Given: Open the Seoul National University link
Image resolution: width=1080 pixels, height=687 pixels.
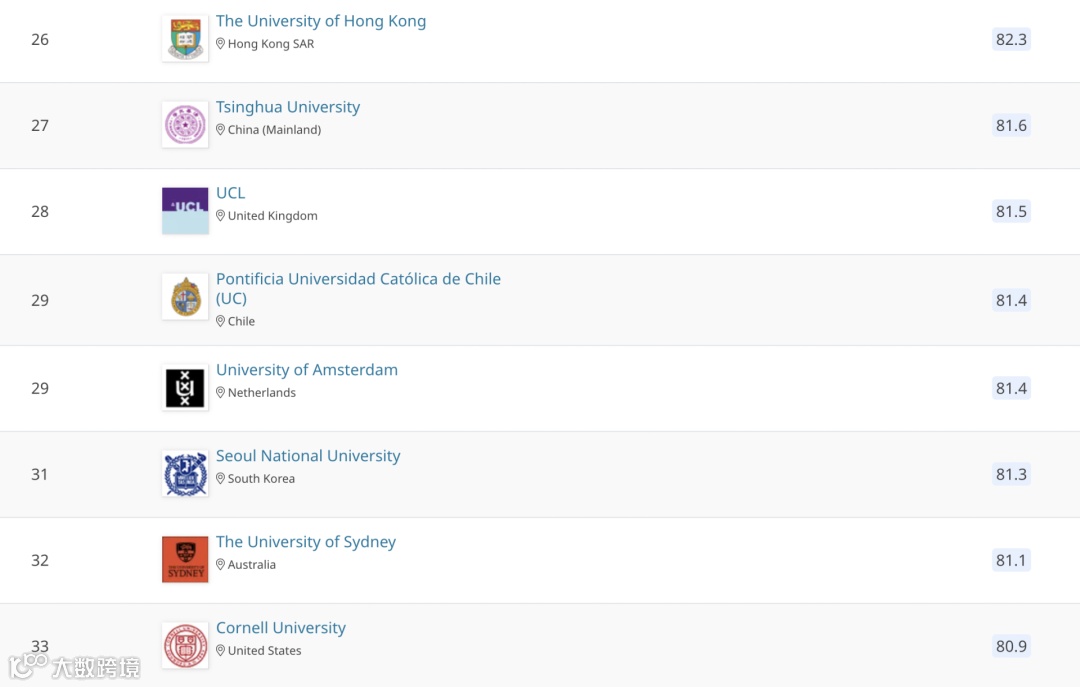Looking at the screenshot, I should 308,456.
